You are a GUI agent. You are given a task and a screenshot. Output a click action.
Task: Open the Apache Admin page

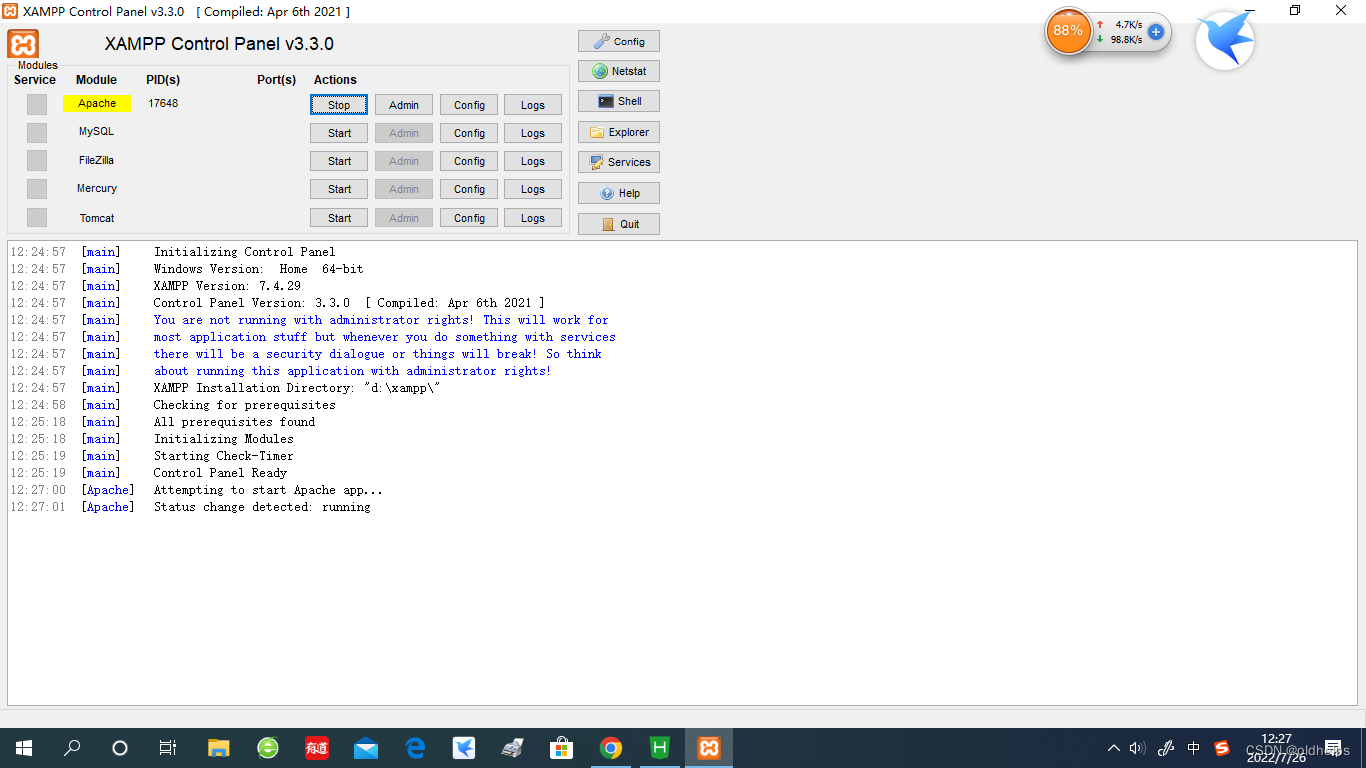[x=403, y=104]
